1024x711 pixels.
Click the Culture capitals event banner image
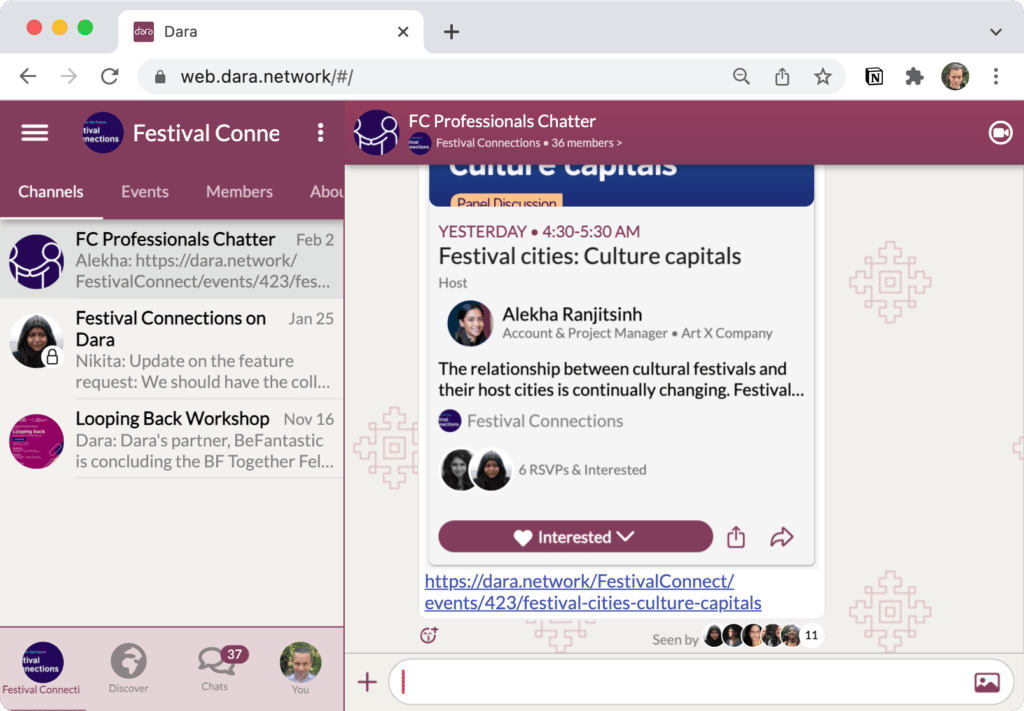click(x=621, y=185)
